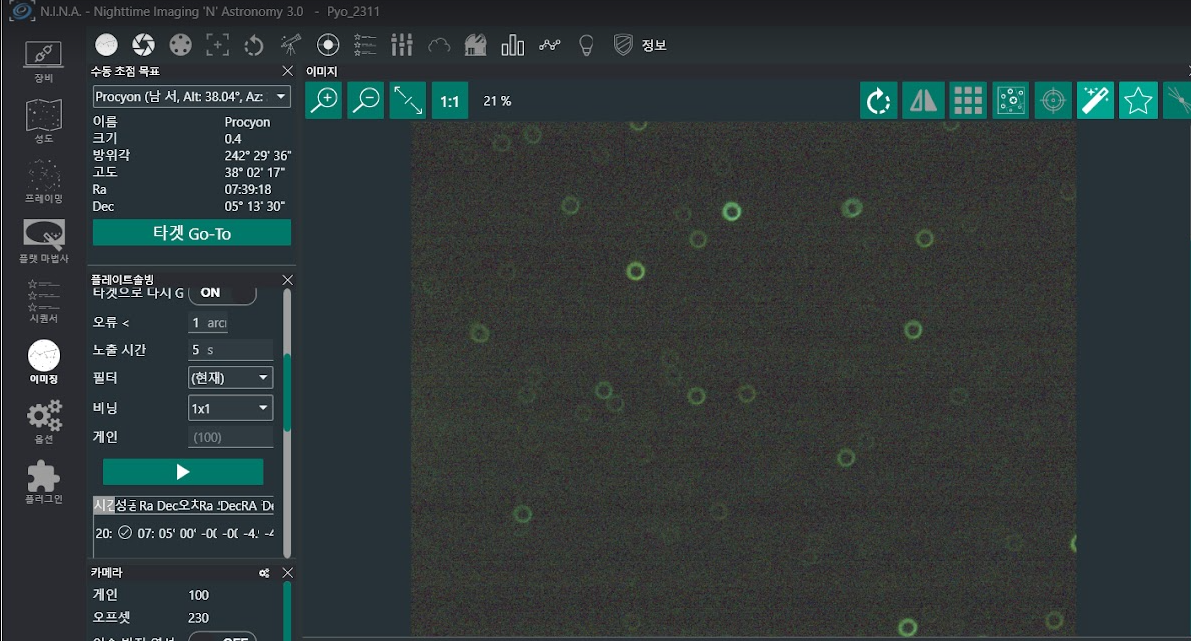
Task: Zoom in on the image
Action: click(x=324, y=100)
